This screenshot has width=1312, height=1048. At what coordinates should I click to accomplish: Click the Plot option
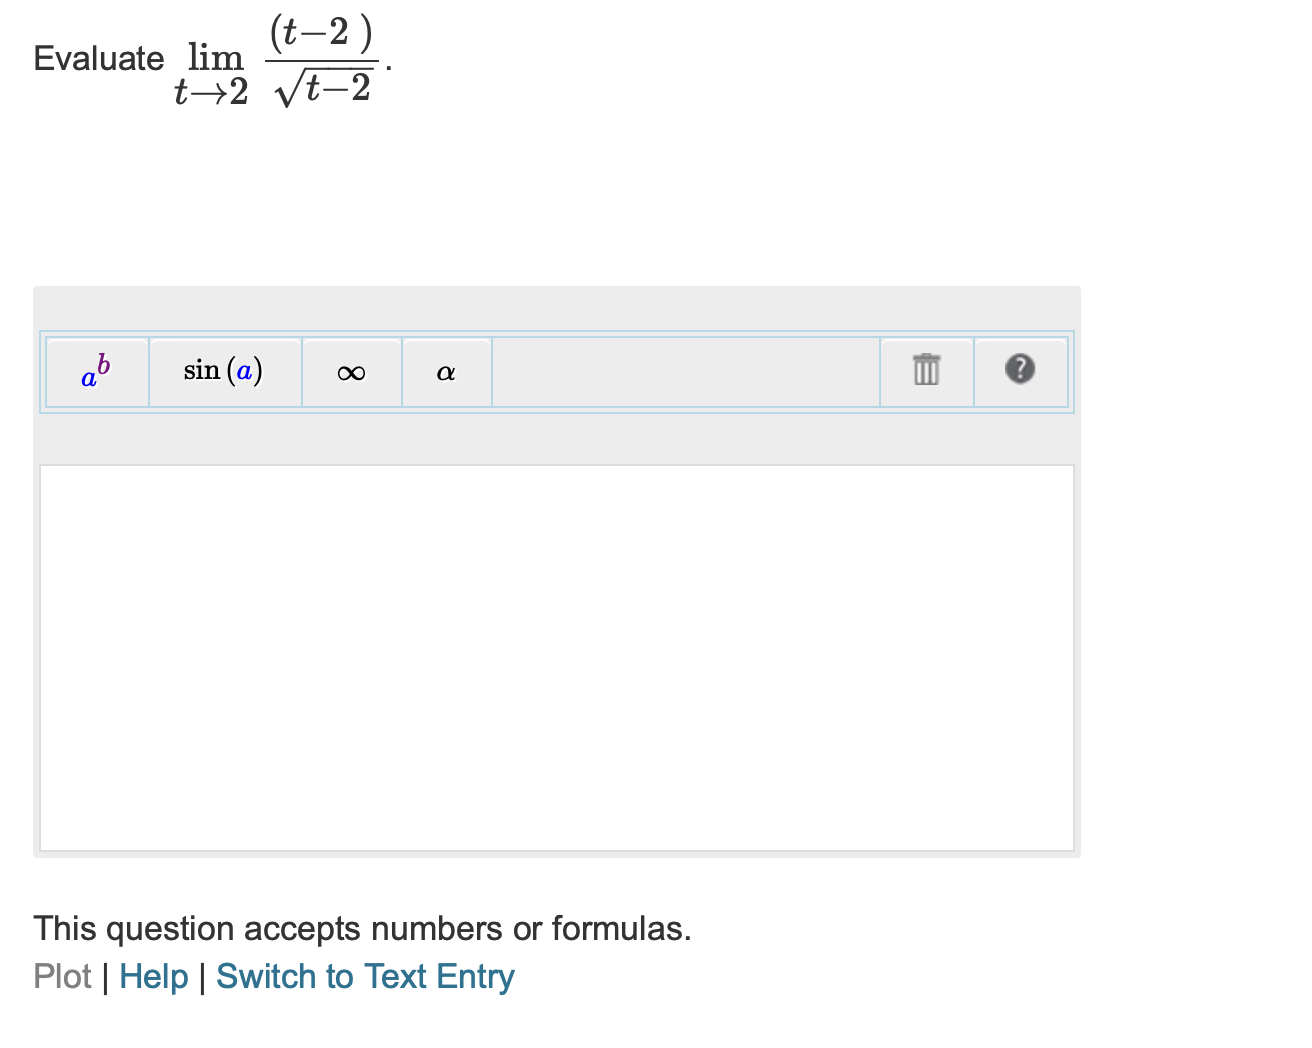[62, 977]
